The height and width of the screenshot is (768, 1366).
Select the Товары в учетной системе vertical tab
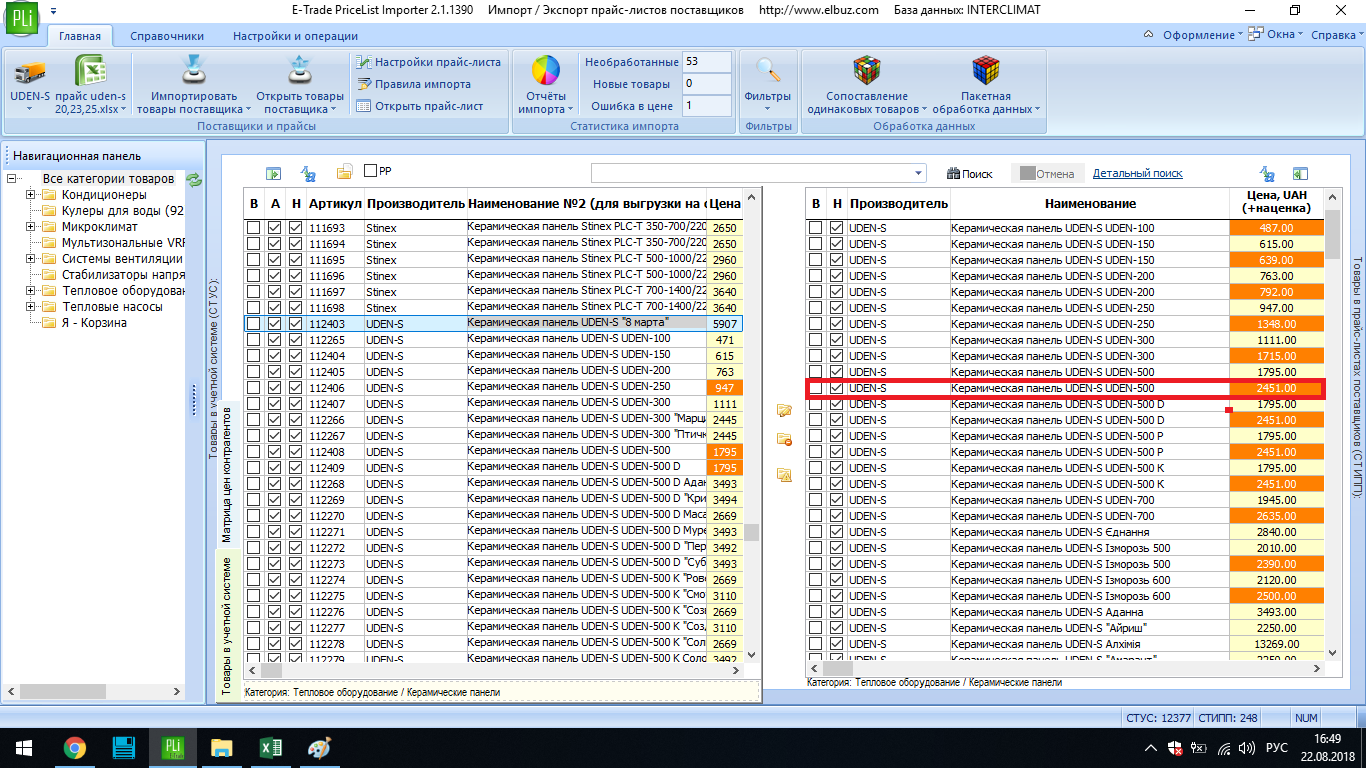pyautogui.click(x=227, y=626)
